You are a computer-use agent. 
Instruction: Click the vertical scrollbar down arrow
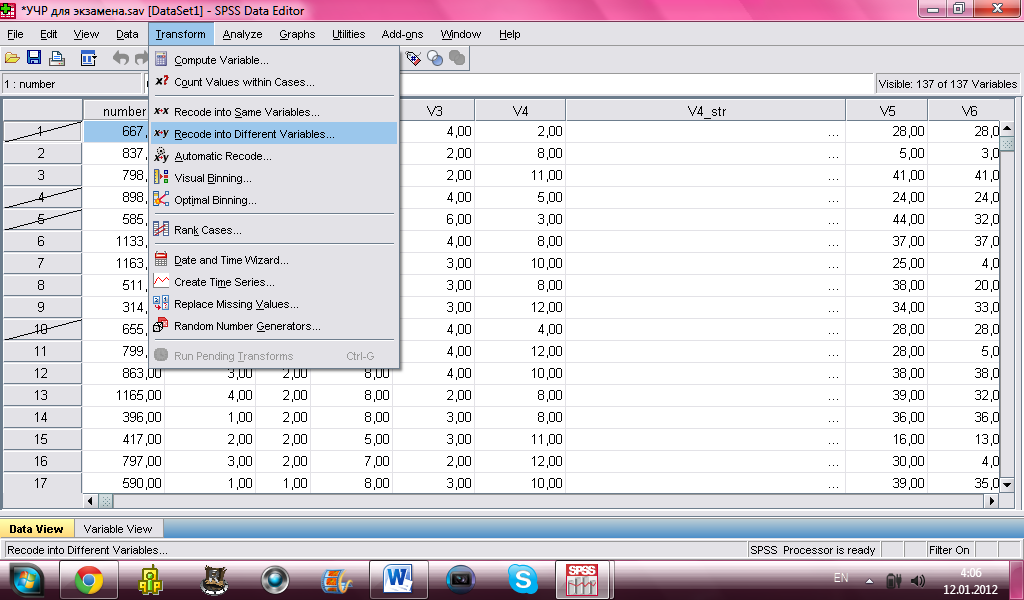point(1006,484)
